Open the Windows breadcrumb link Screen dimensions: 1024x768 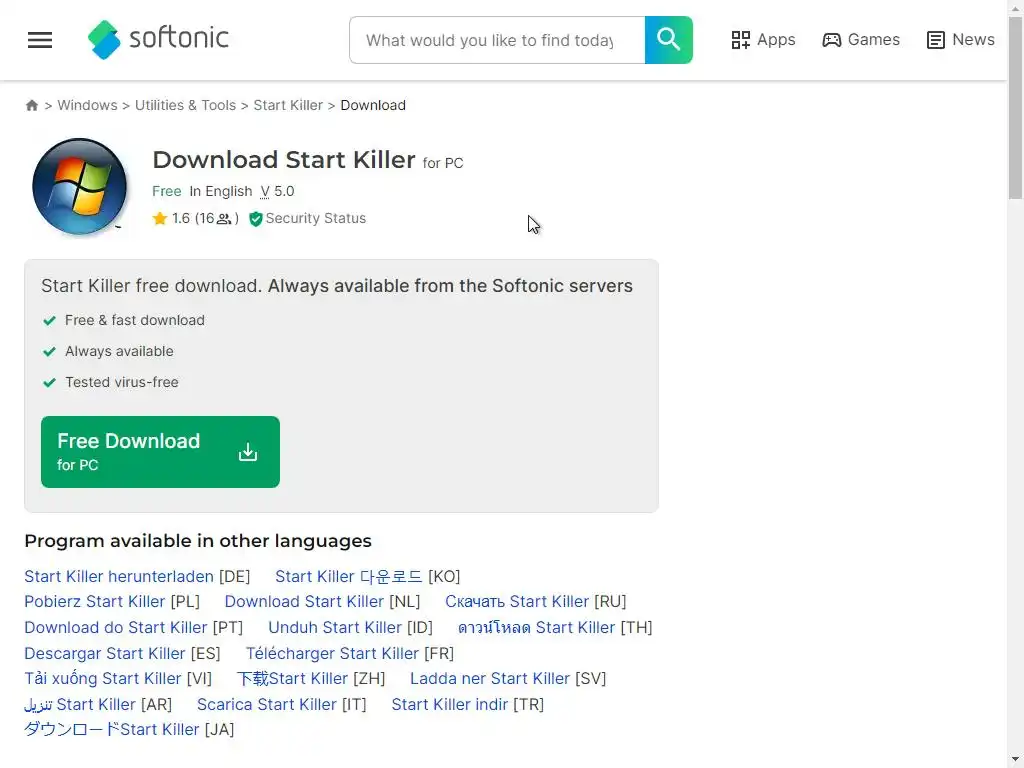pos(87,105)
